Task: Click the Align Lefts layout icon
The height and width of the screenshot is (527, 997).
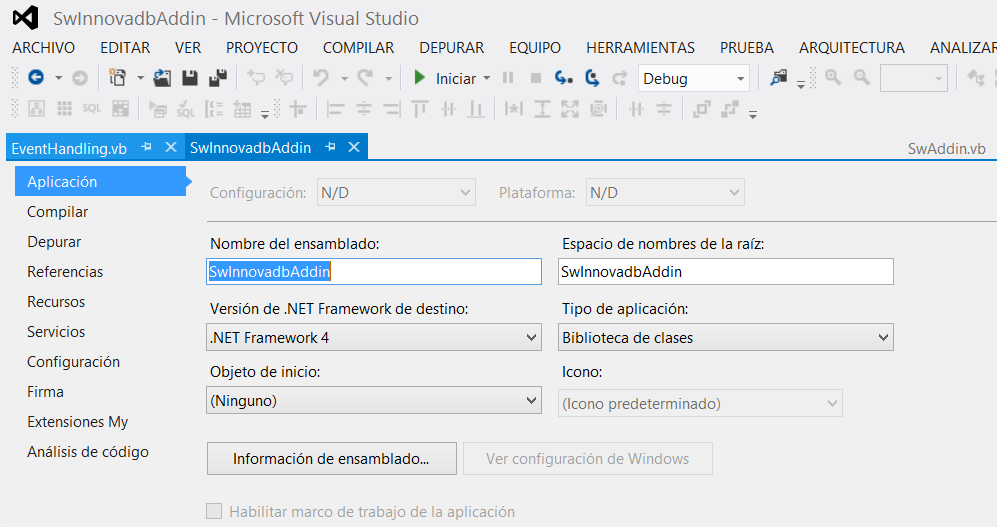Action: (334, 109)
